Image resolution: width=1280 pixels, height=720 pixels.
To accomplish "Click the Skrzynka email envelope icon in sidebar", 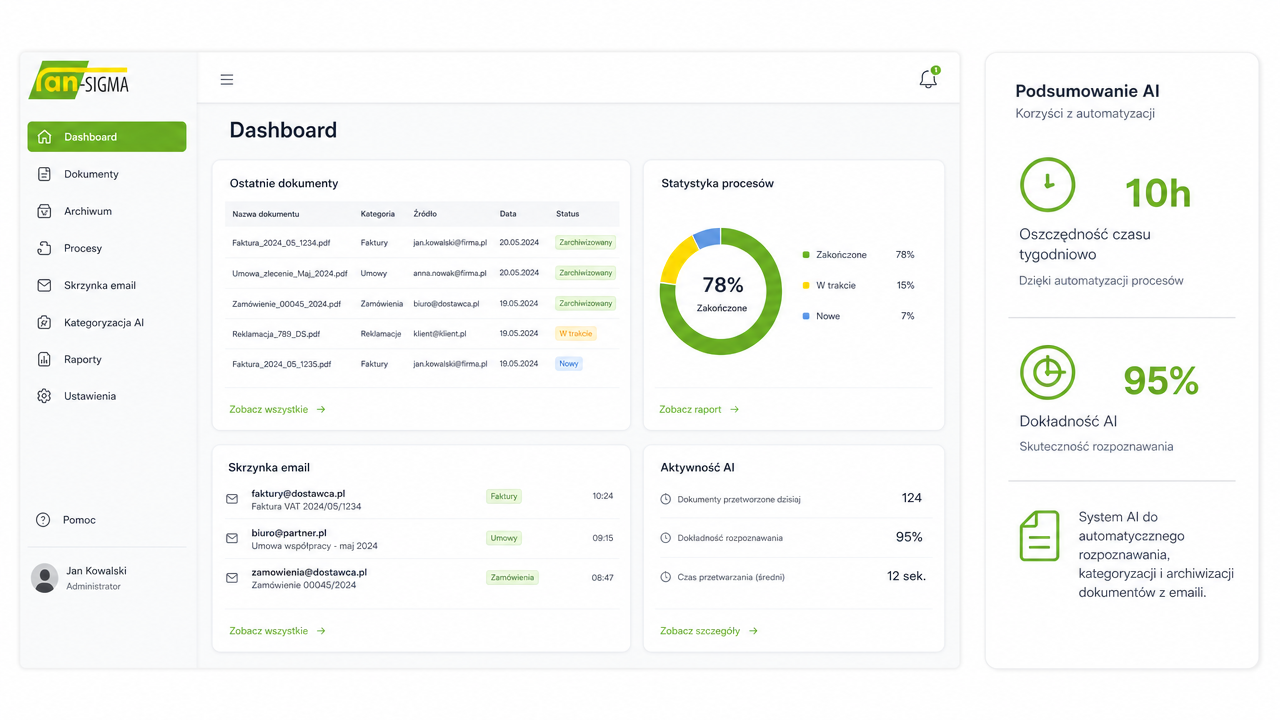I will click(44, 285).
